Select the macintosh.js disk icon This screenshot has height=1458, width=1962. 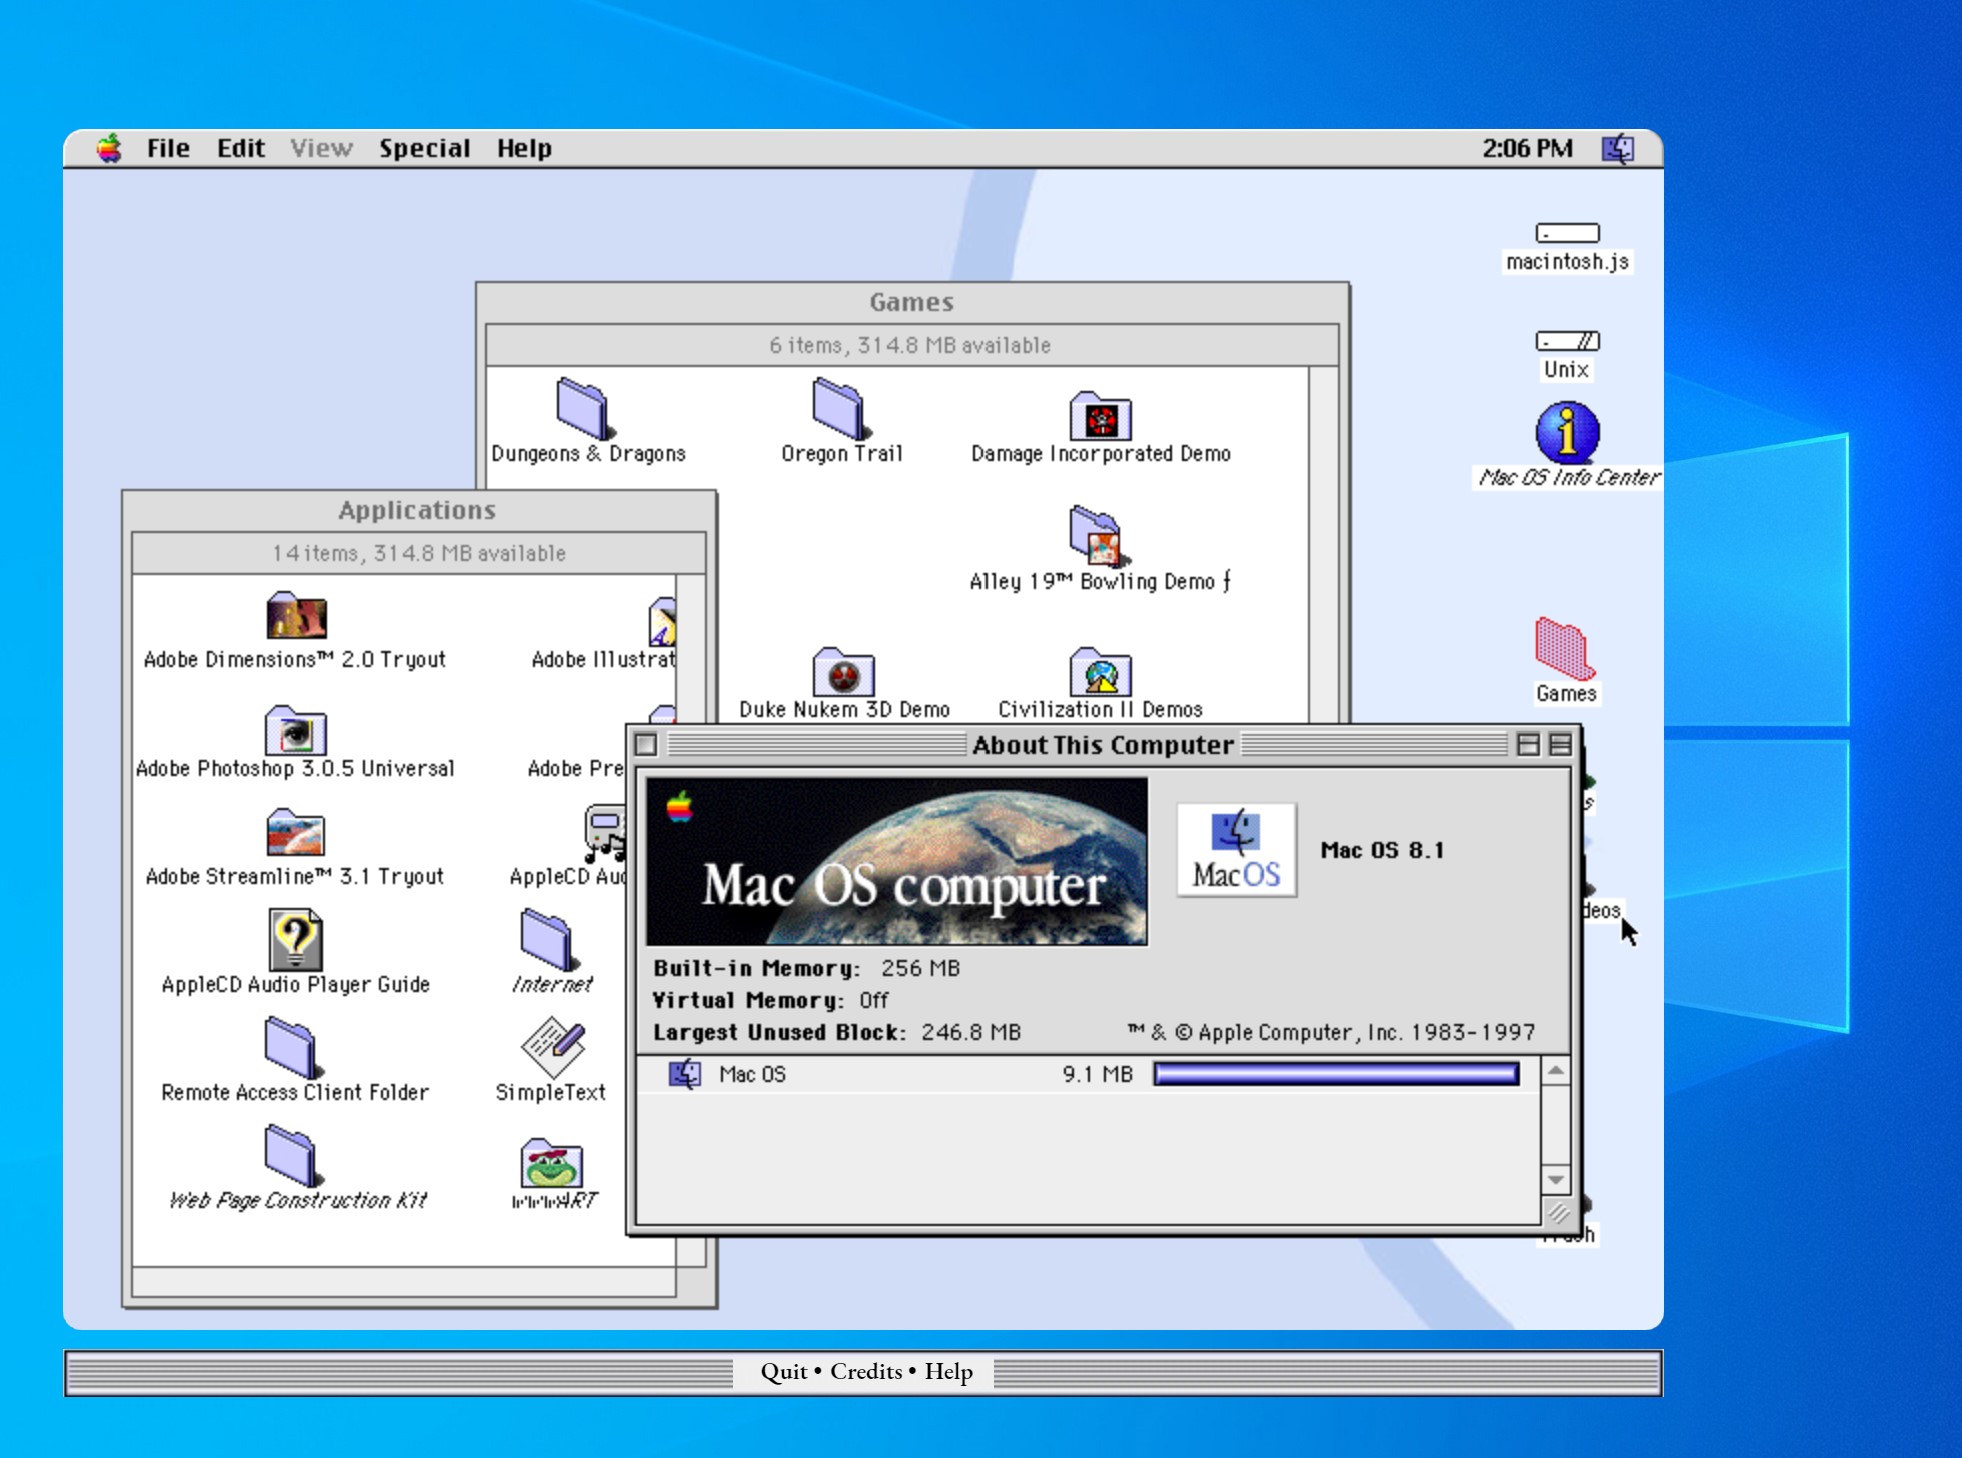click(x=1567, y=233)
